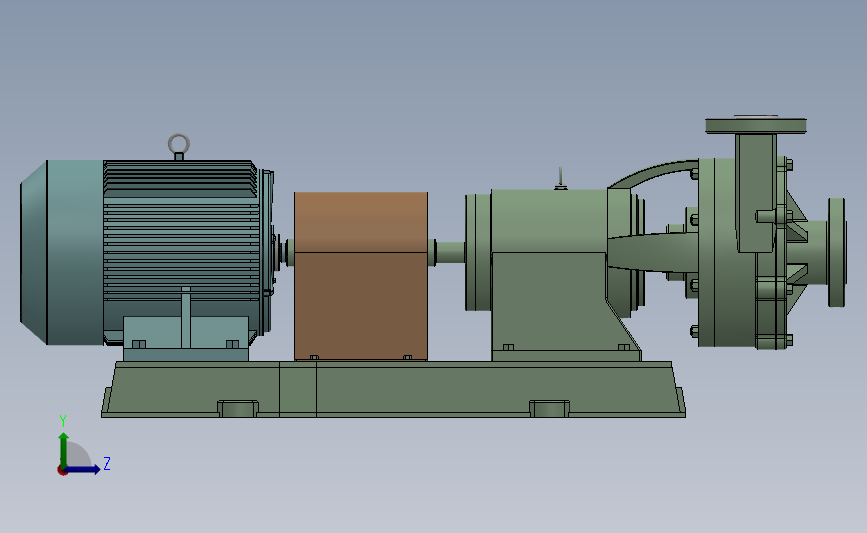Select the green base plate frame
Screen dimensions: 867x533
(393, 389)
